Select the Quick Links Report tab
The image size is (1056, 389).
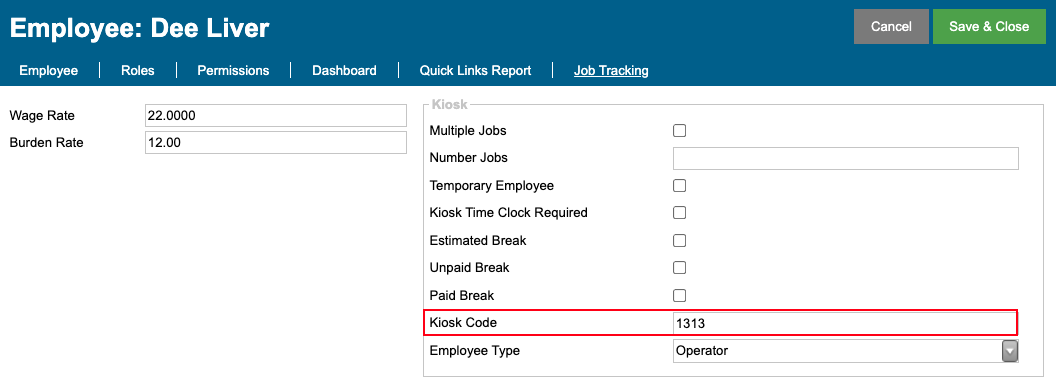(475, 71)
